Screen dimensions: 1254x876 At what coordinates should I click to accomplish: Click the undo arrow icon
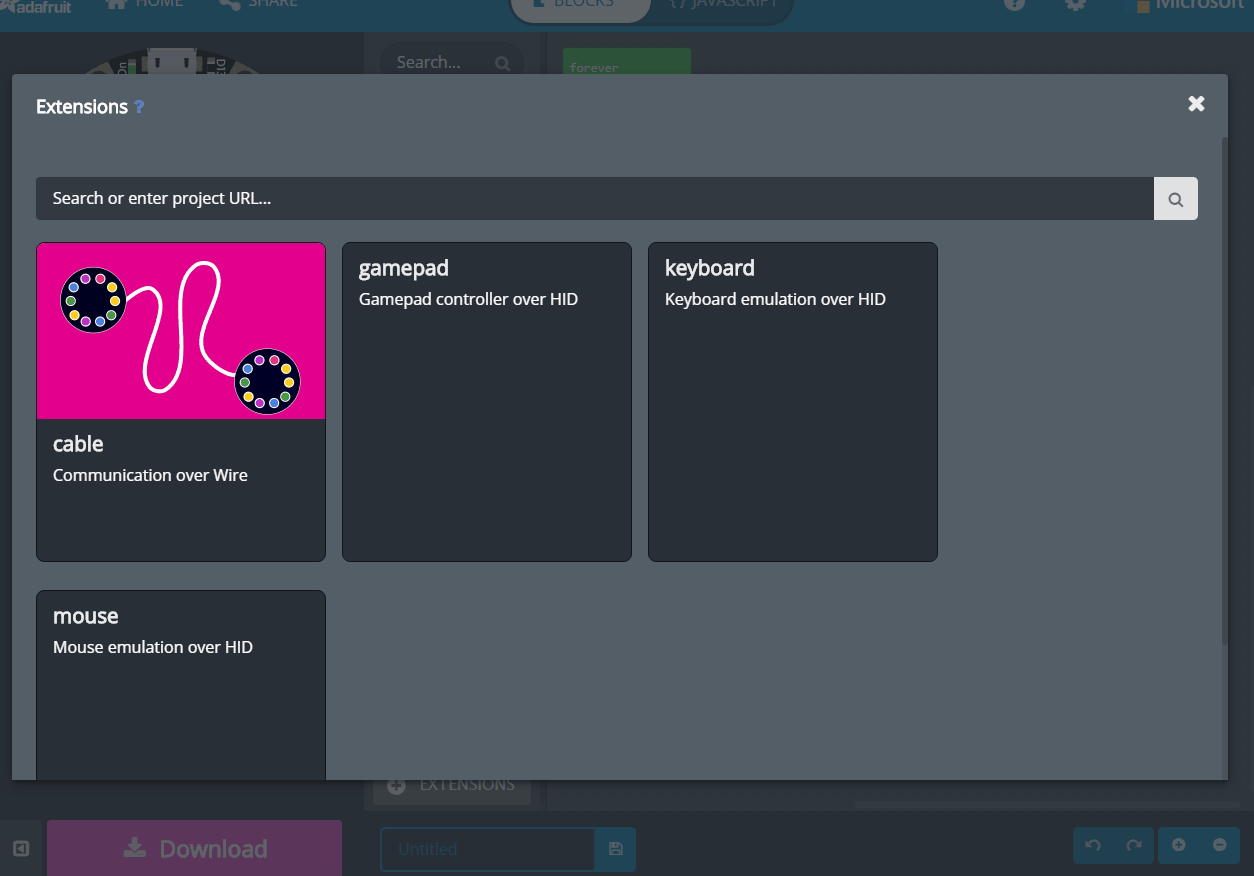[1093, 846]
